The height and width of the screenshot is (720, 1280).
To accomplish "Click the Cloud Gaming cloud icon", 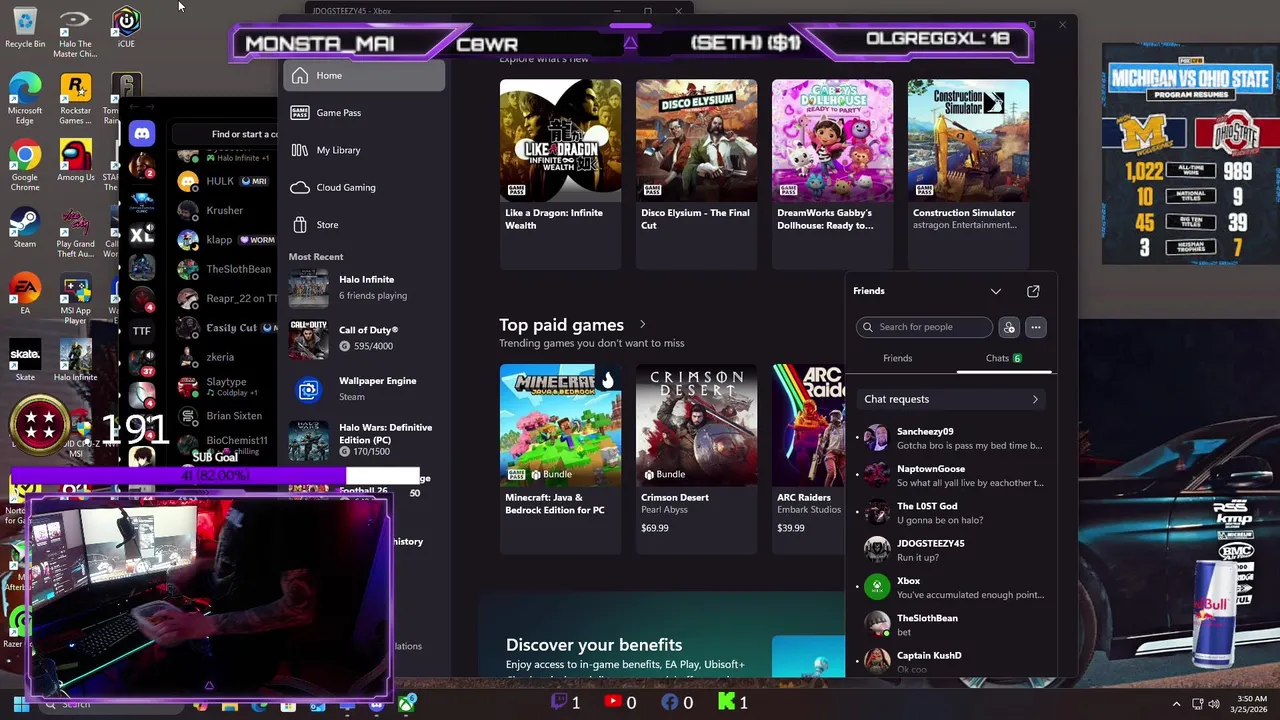I will pyautogui.click(x=299, y=187).
